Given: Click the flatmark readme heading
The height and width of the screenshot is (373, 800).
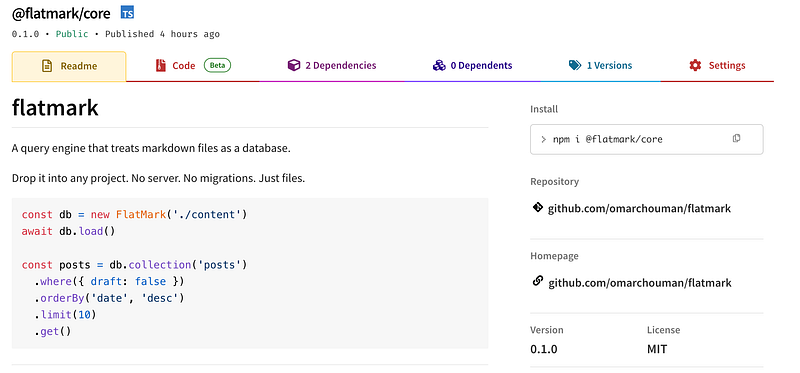Looking at the screenshot, I should point(55,108).
